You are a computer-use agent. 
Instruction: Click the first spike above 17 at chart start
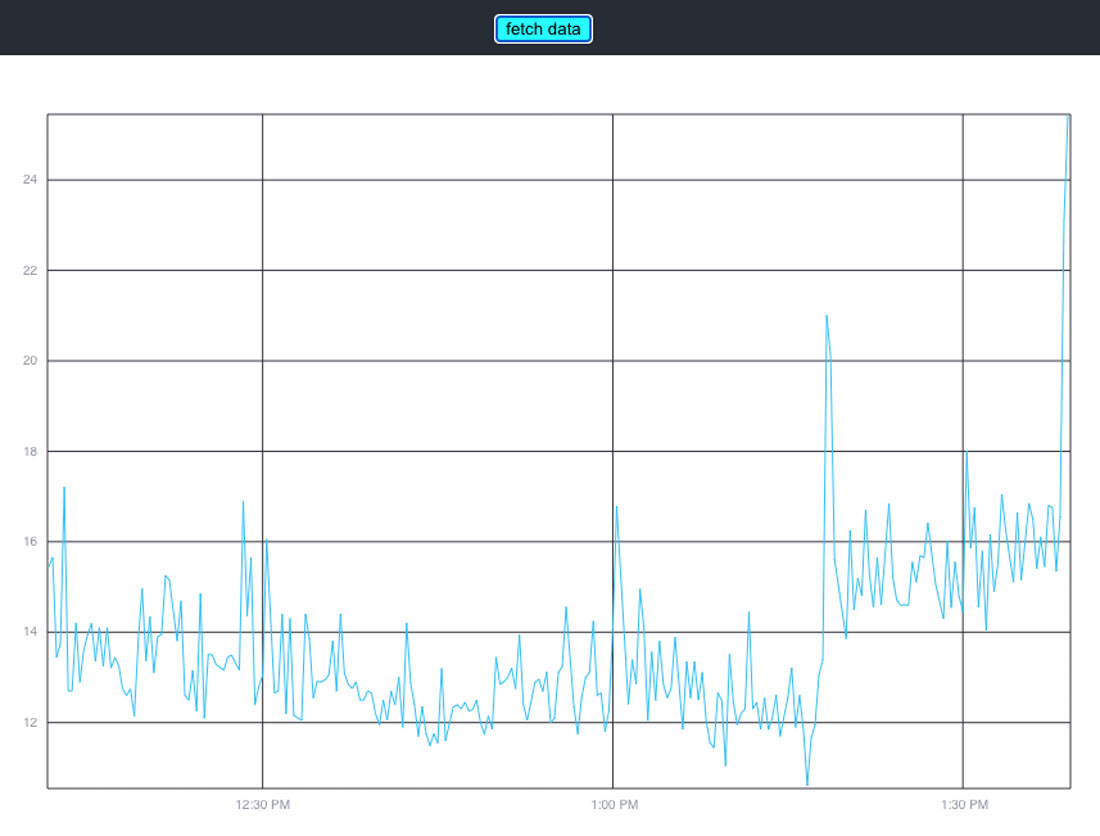[64, 488]
